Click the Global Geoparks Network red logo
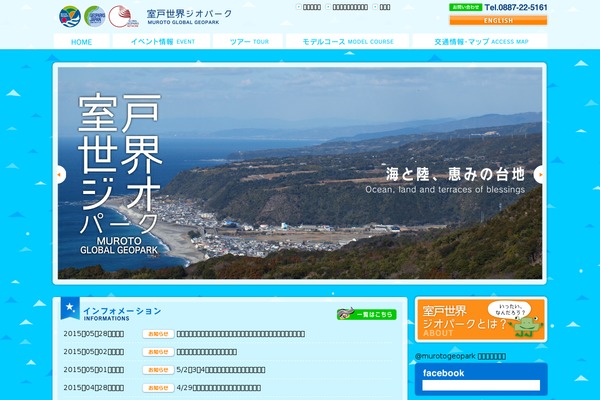 pos(123,17)
